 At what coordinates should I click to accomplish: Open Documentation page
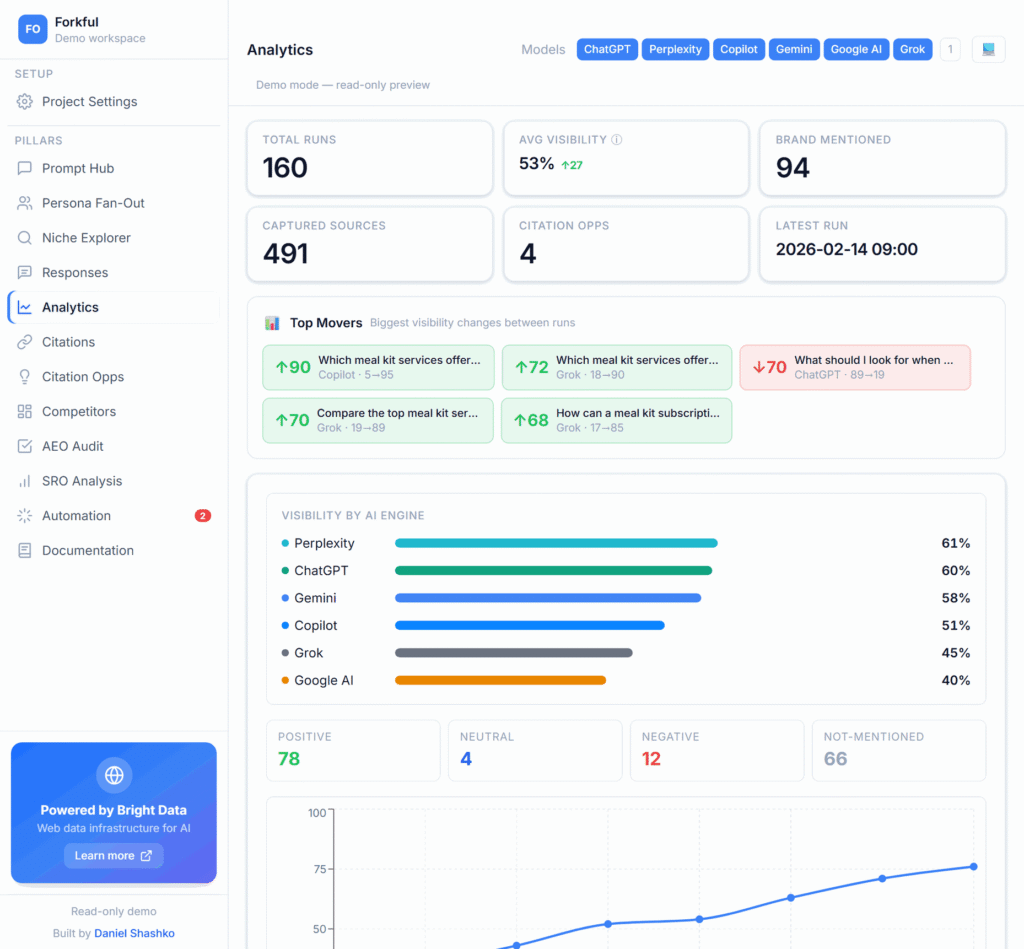(114, 551)
